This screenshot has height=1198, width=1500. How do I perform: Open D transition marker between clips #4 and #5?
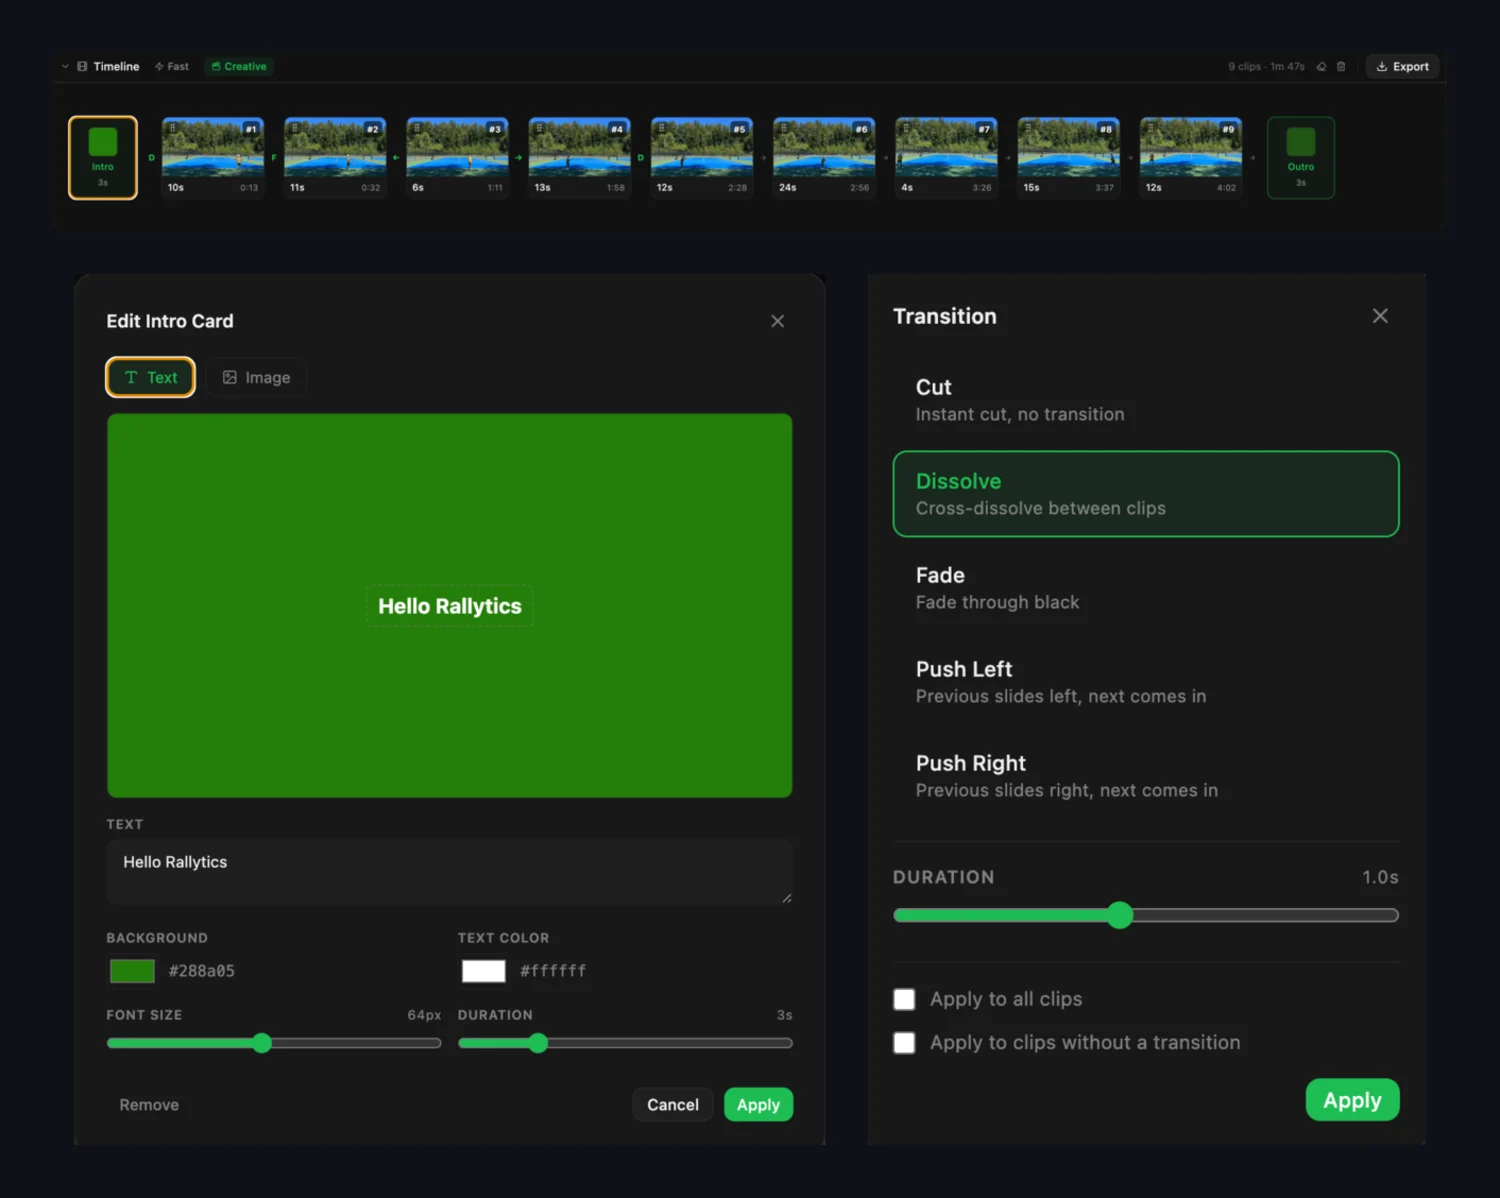click(x=641, y=158)
